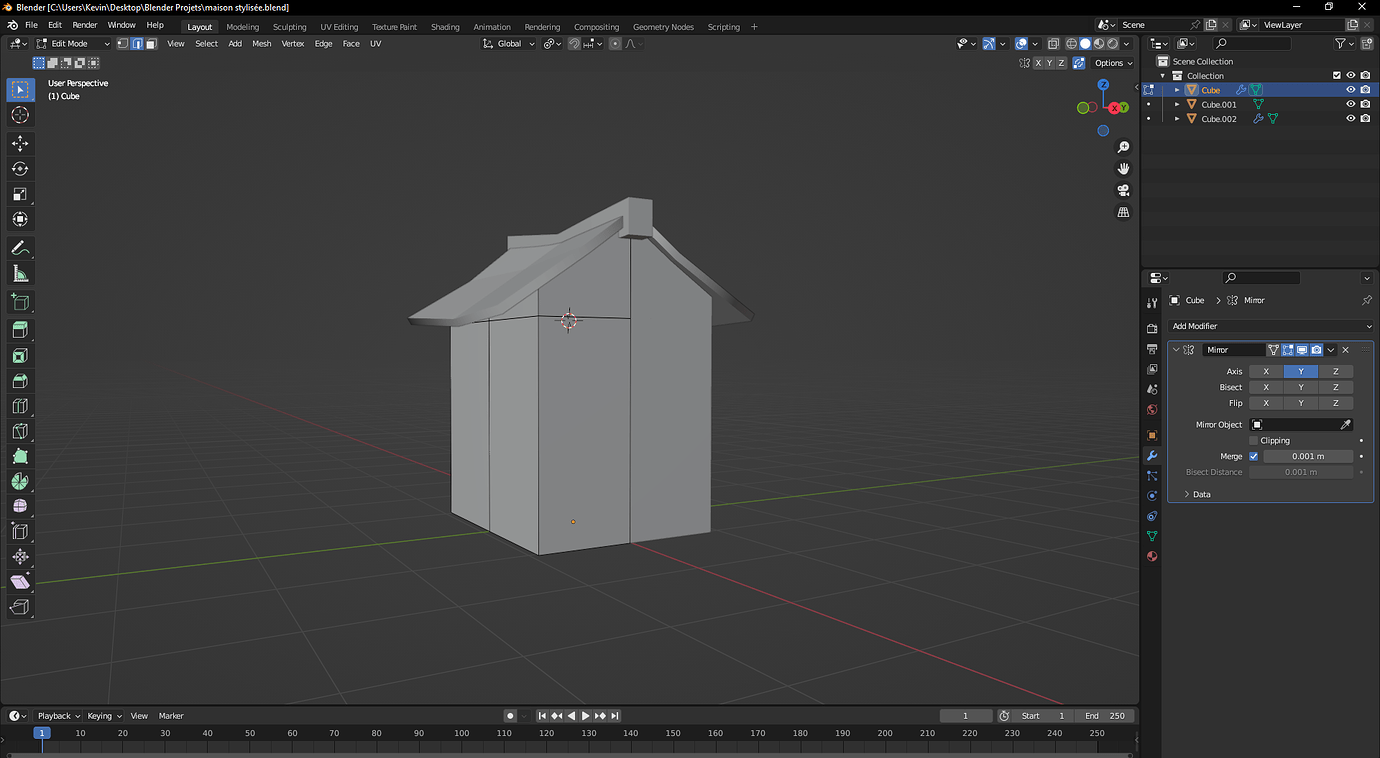The width and height of the screenshot is (1380, 758).
Task: Choose the Measure tool
Action: pos(20,273)
